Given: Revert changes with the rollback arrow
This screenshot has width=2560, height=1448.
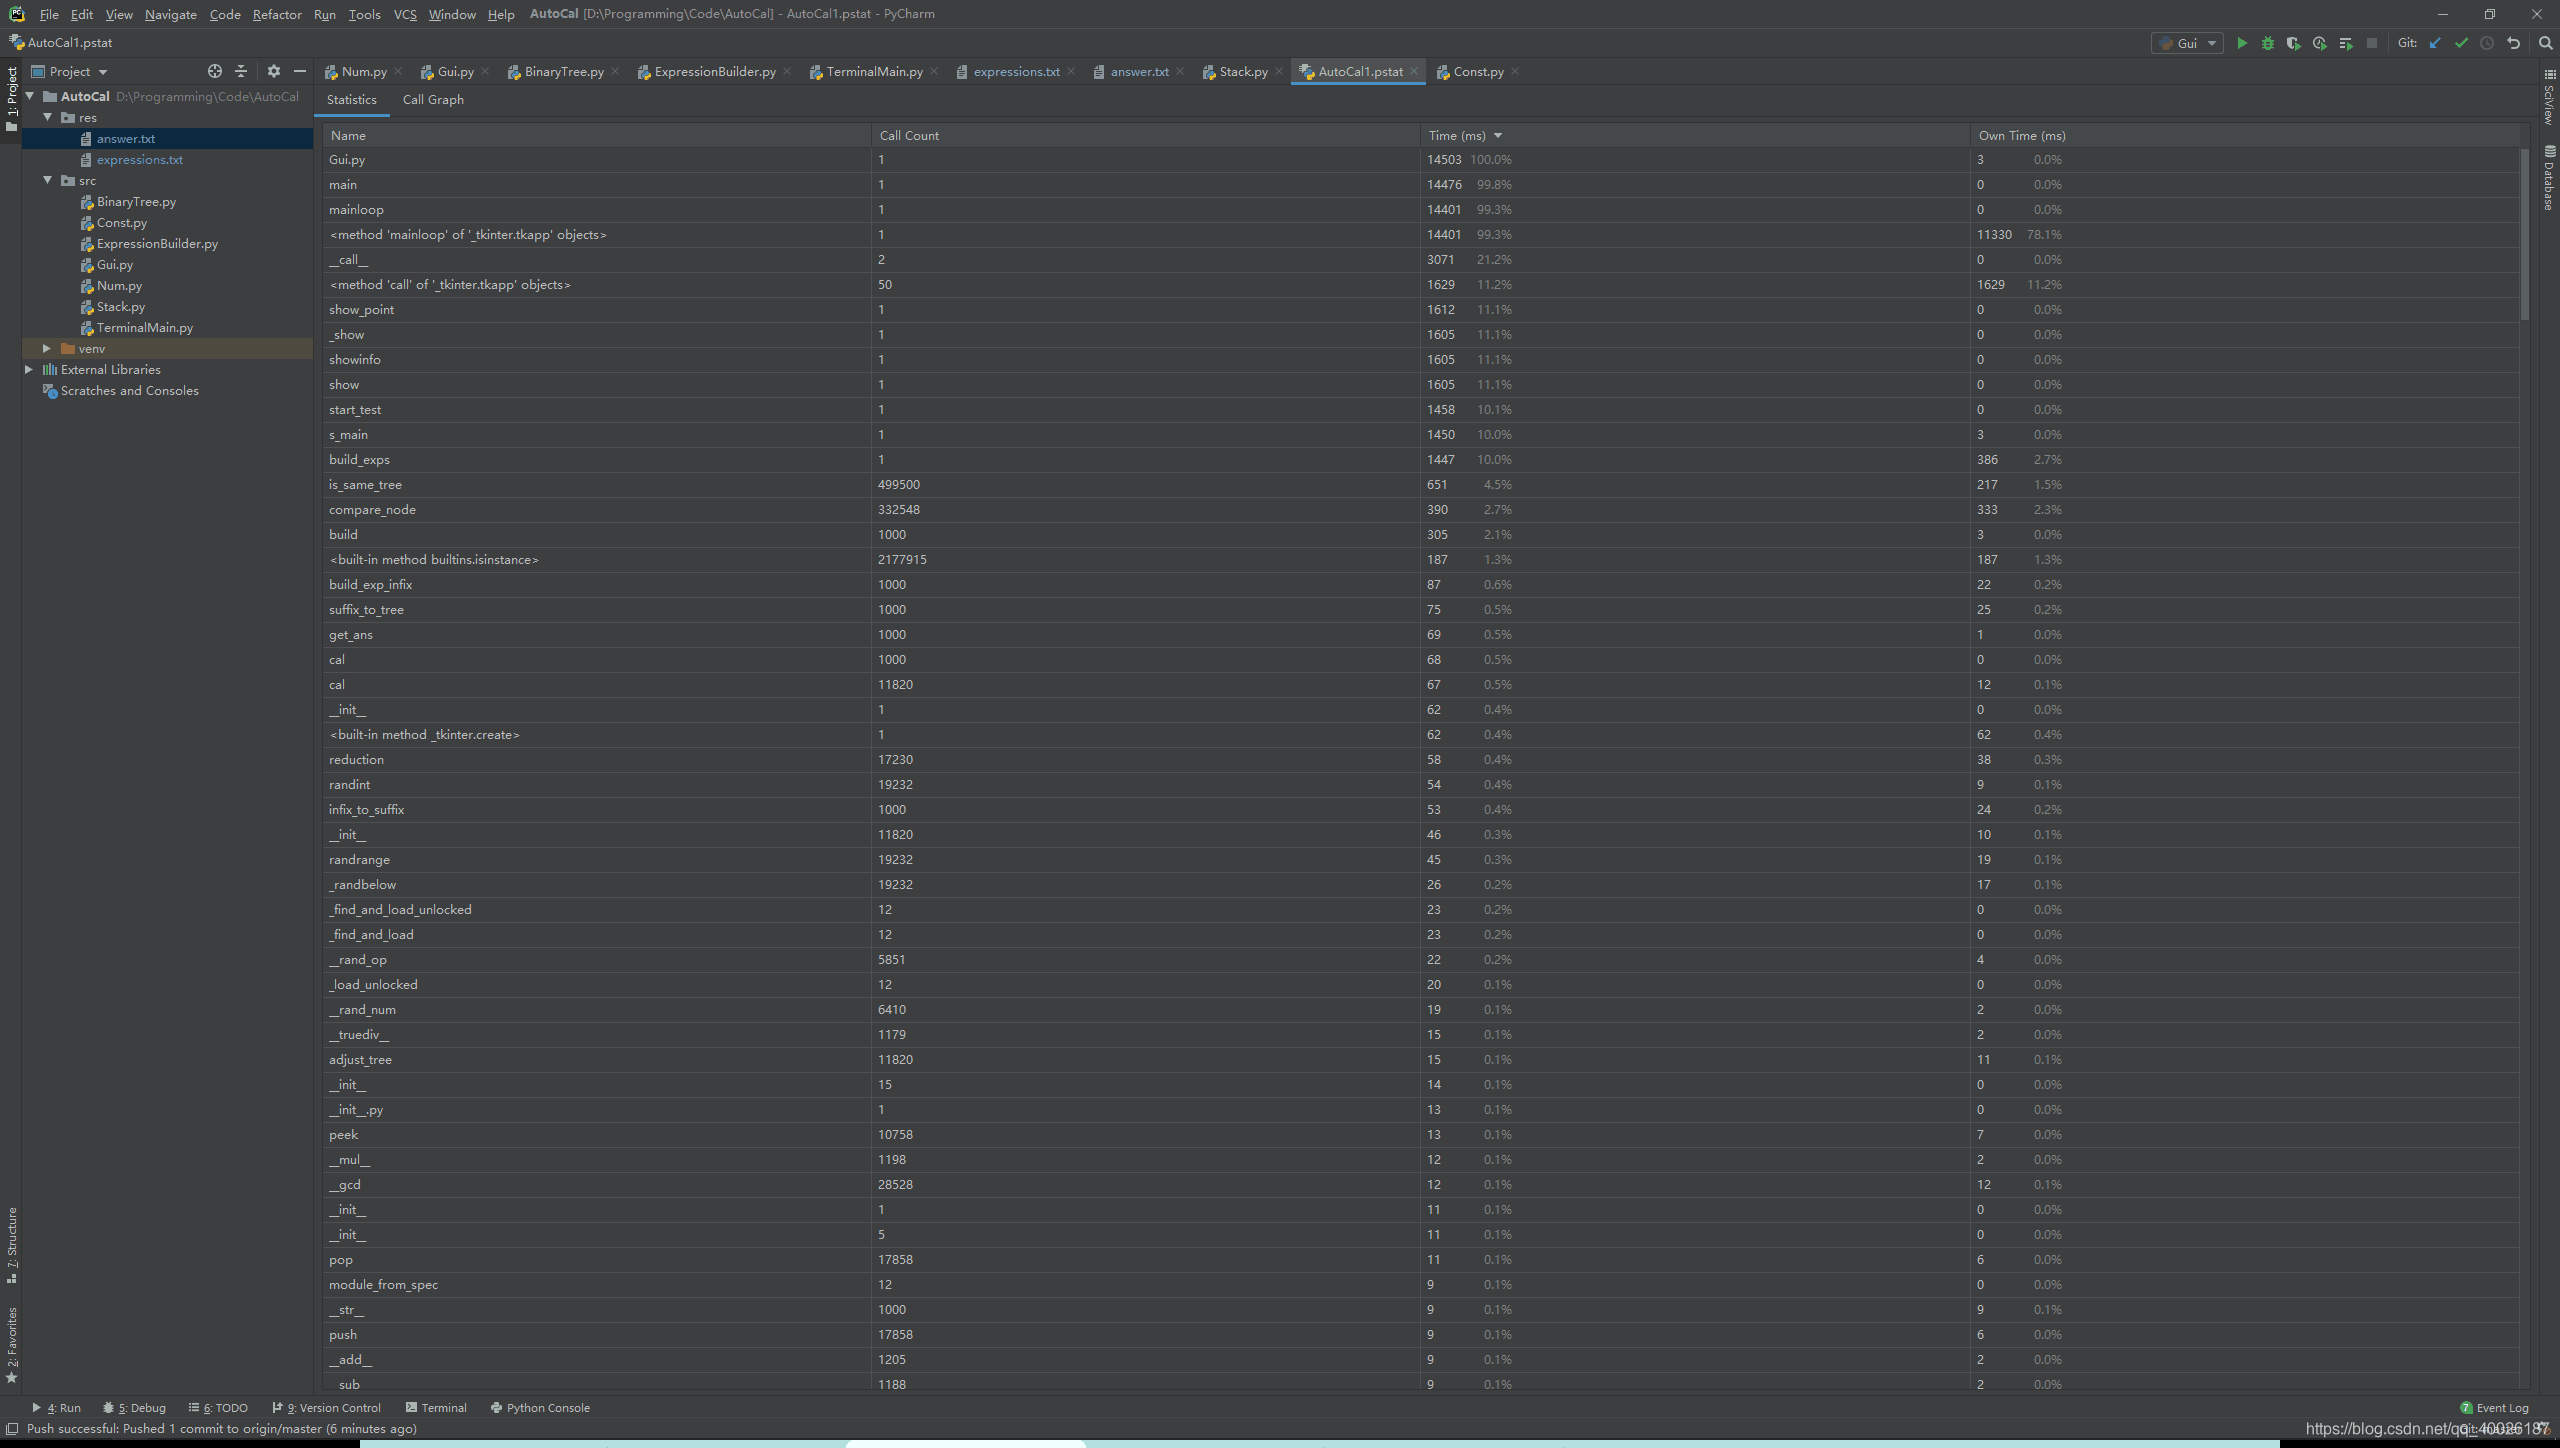Looking at the screenshot, I should [2513, 43].
